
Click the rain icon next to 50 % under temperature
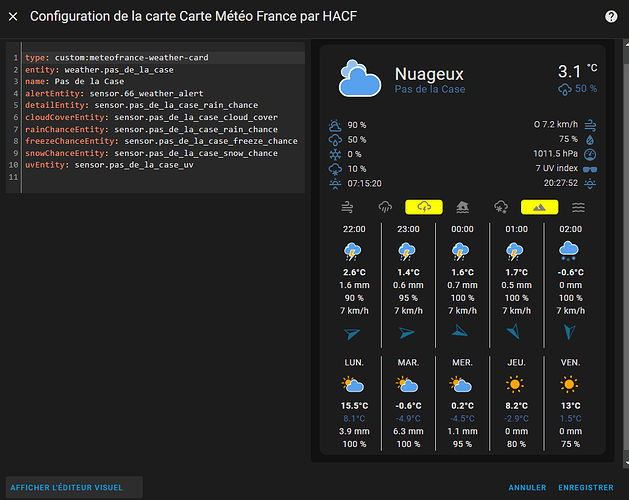tap(565, 89)
